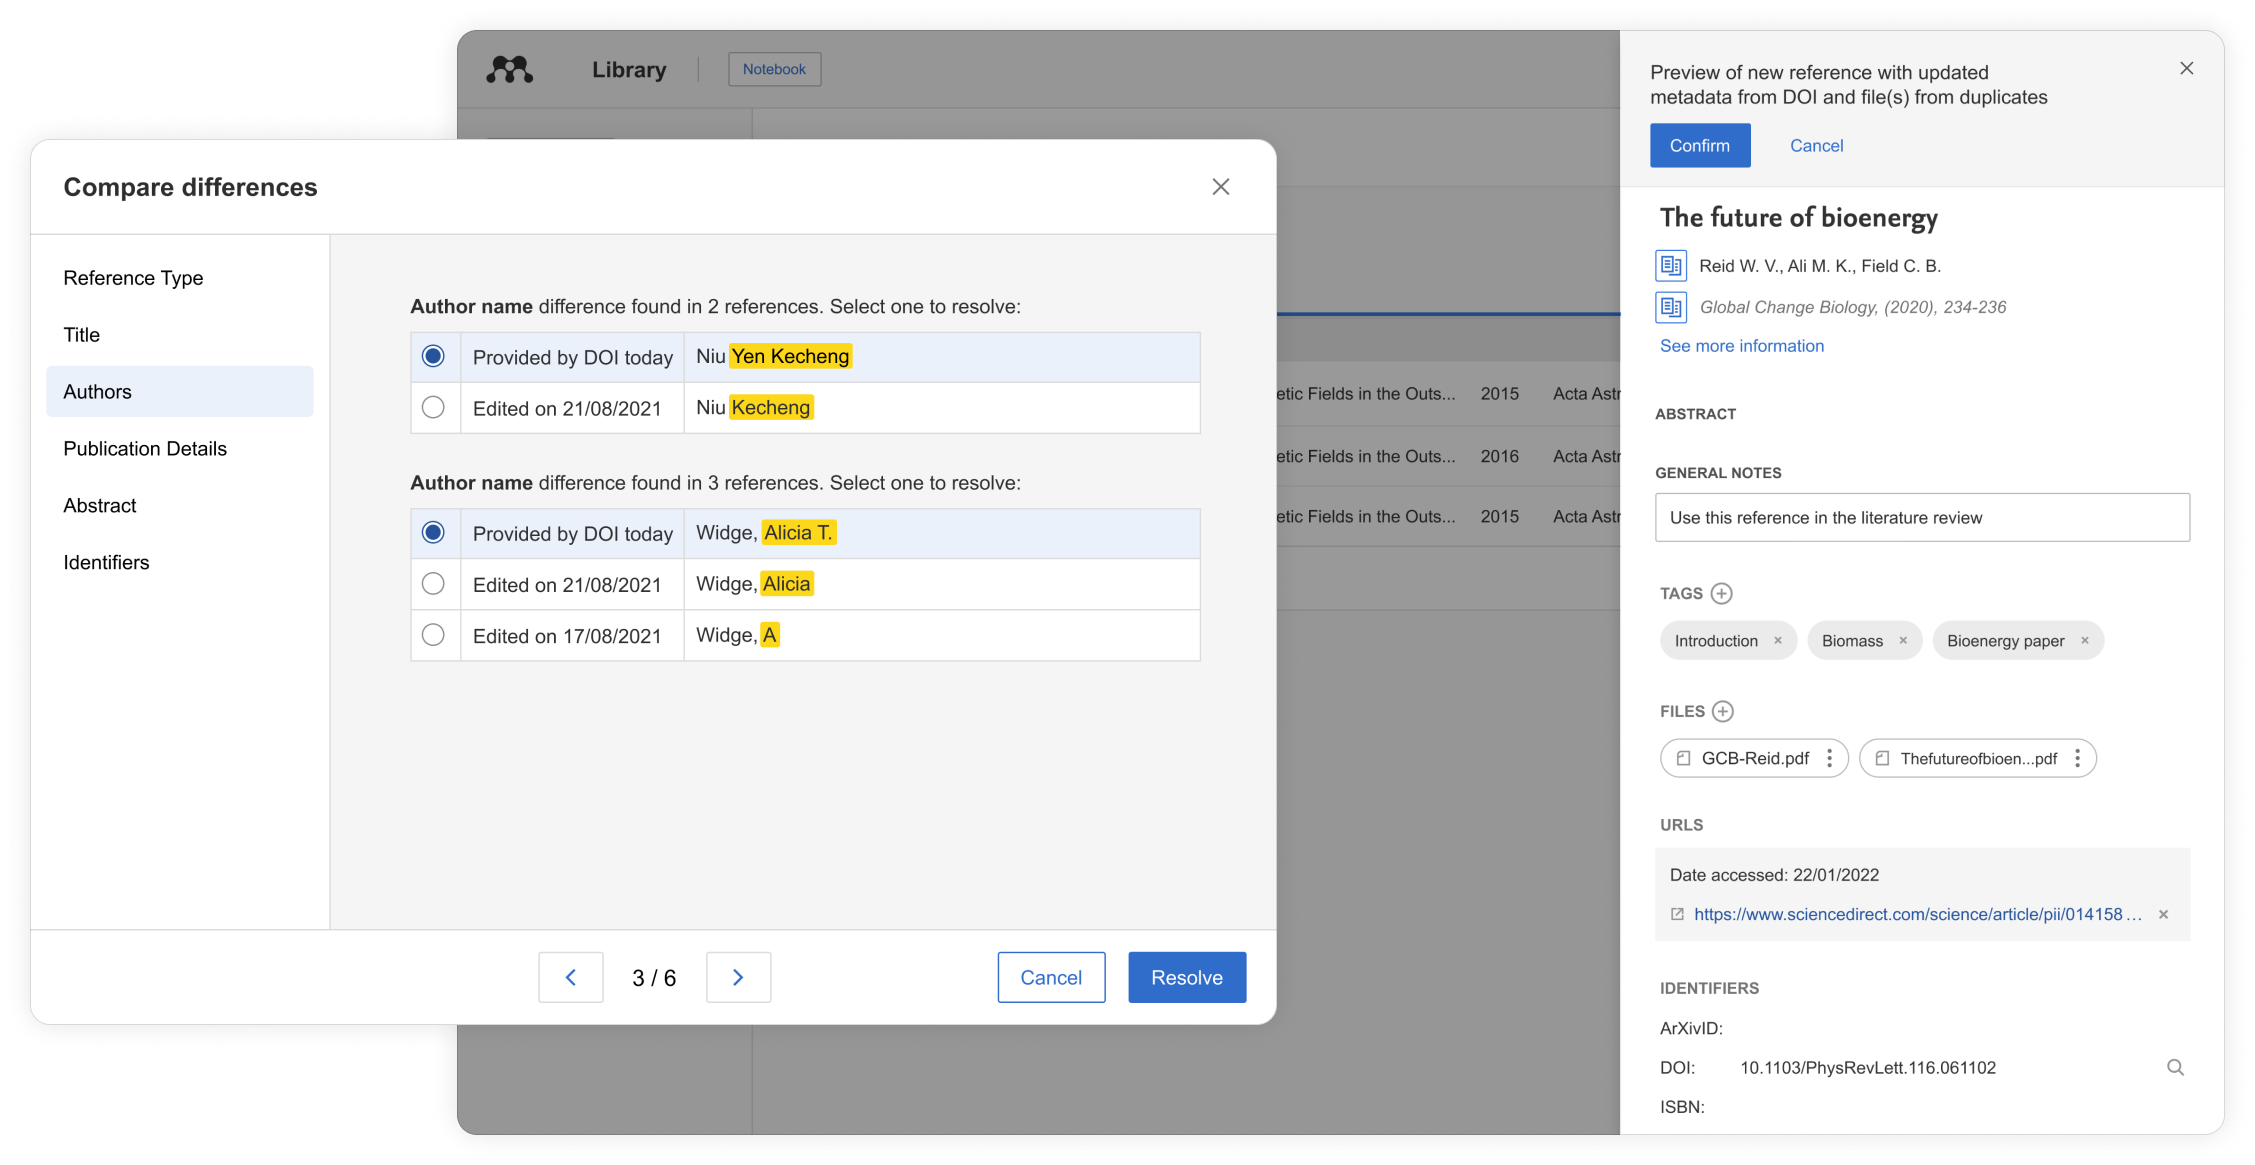Go to previous difference page

(x=570, y=977)
